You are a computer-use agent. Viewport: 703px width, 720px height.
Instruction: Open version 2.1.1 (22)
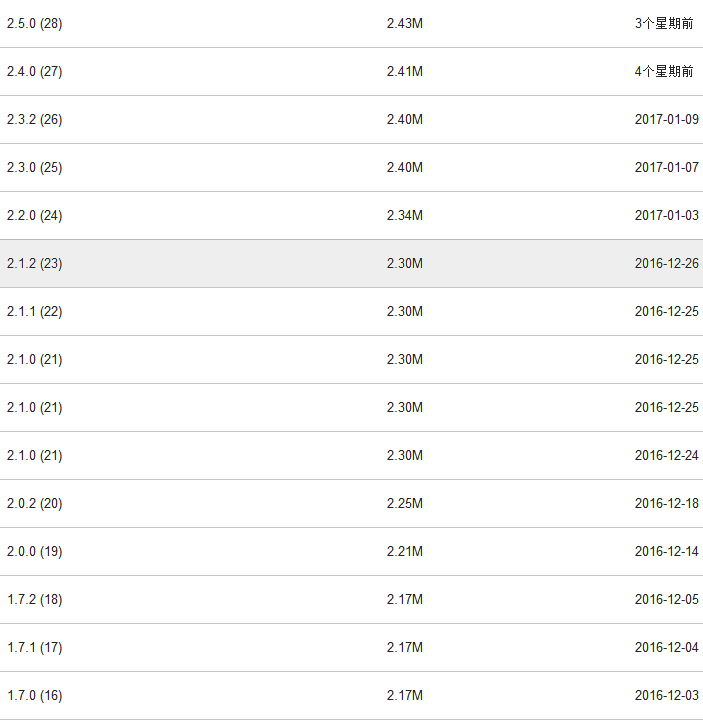point(35,311)
